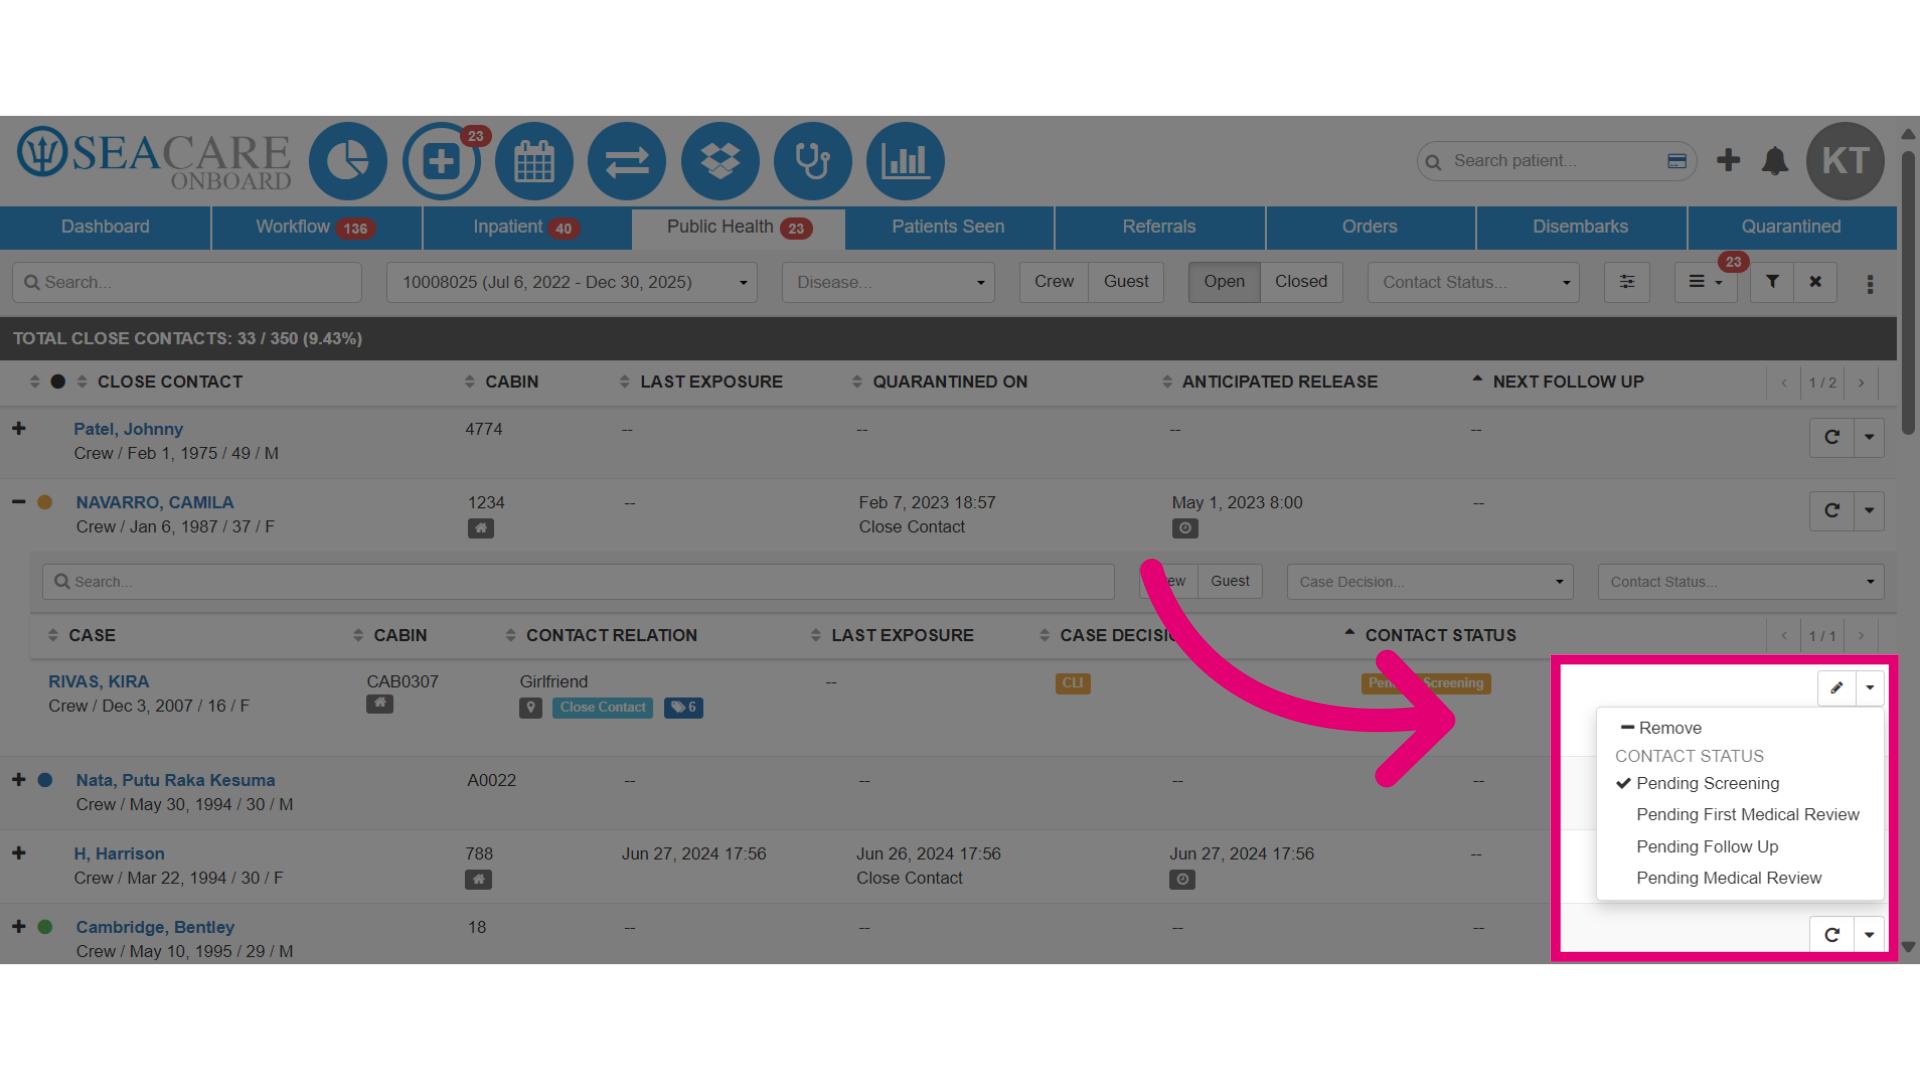The width and height of the screenshot is (1920, 1080).
Task: Click the refresh icon in Cambridge, Bentley row
Action: 1832,934
